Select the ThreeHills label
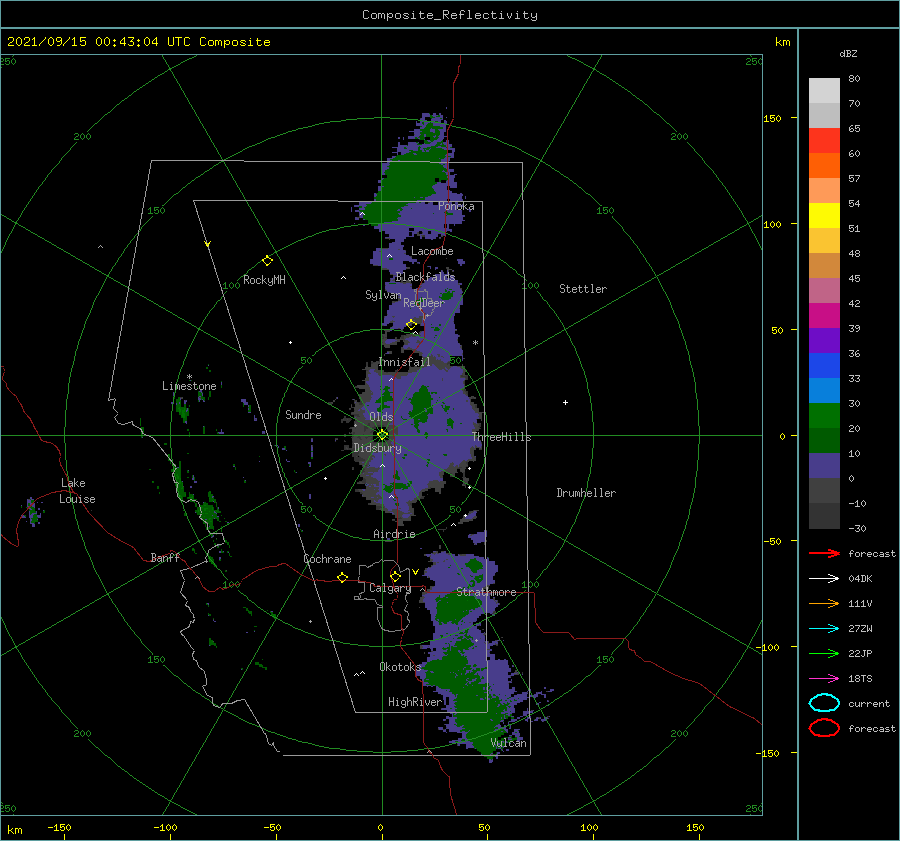 click(501, 437)
